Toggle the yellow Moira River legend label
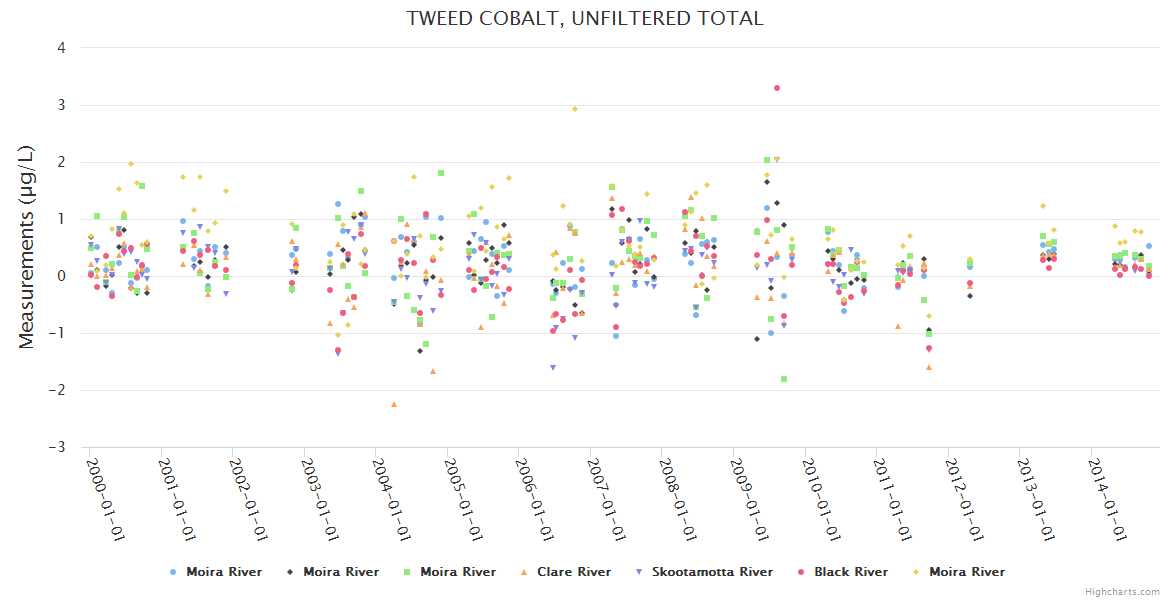Screen dimensions: 1170x600 coord(966,572)
